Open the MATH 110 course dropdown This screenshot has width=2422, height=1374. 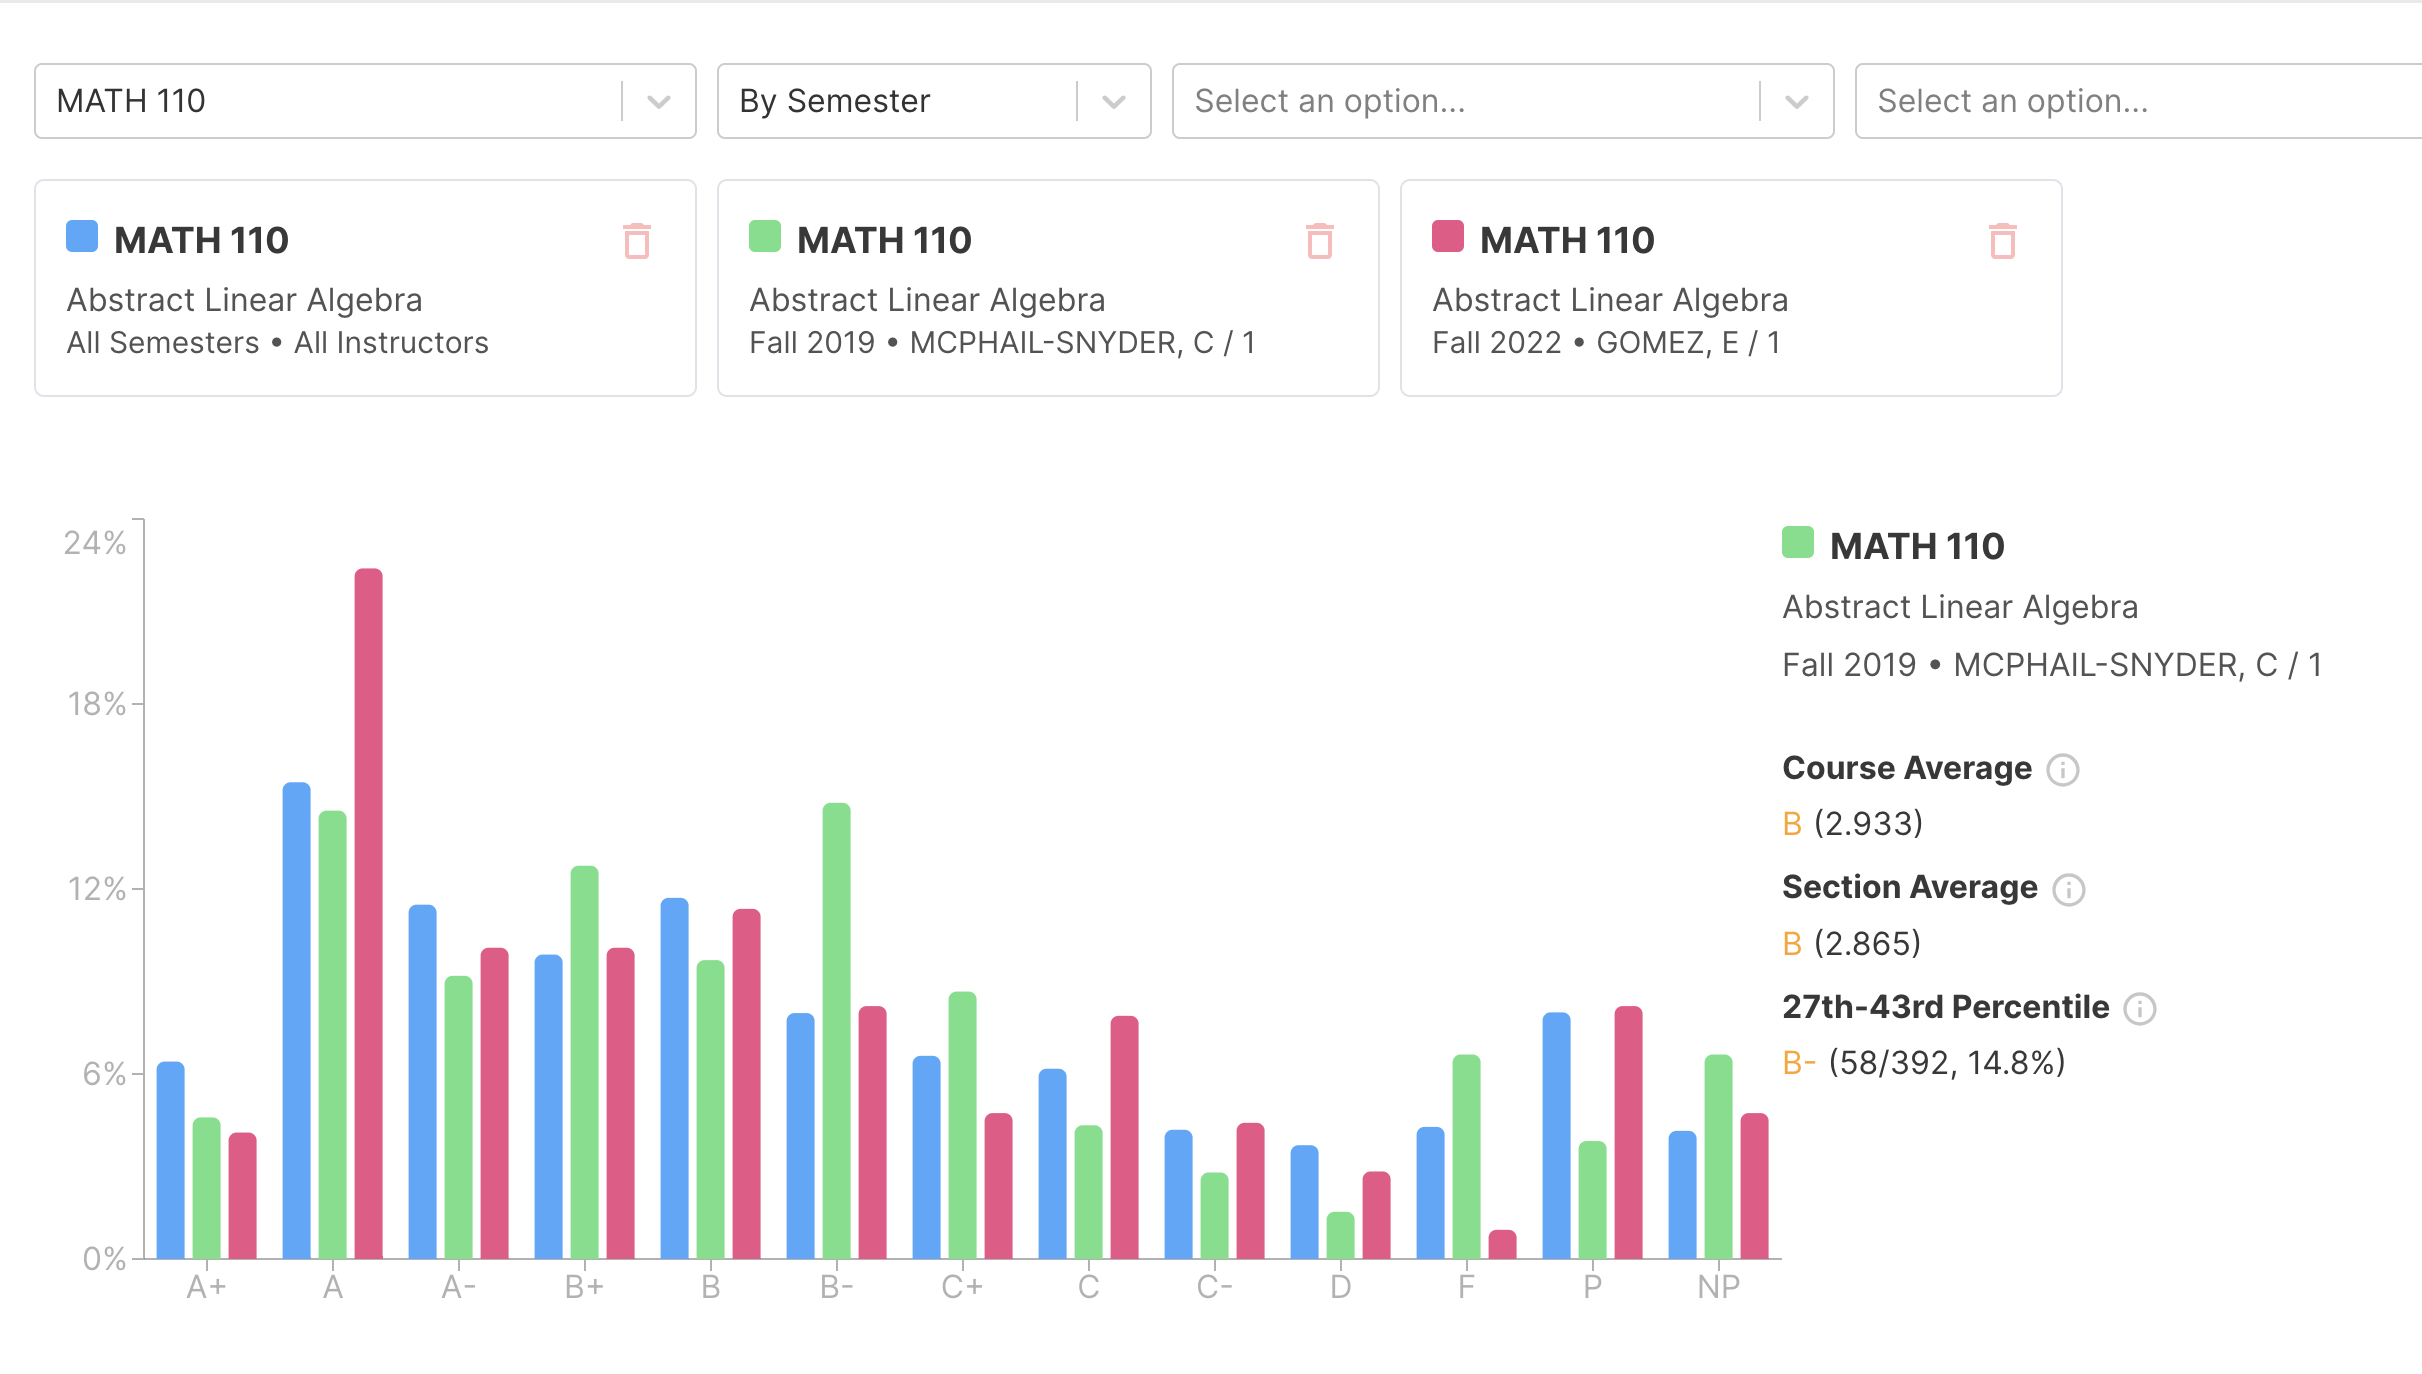pyautogui.click(x=658, y=101)
